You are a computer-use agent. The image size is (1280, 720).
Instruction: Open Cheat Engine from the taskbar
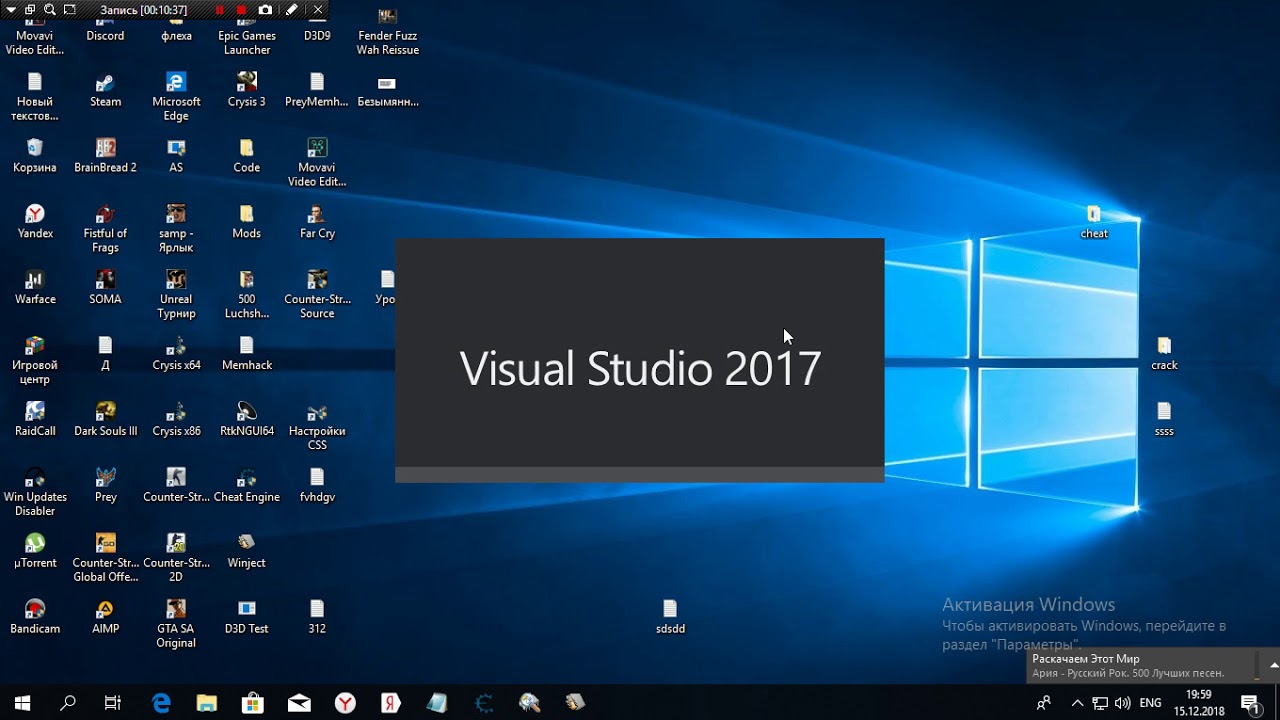pyautogui.click(x=483, y=703)
